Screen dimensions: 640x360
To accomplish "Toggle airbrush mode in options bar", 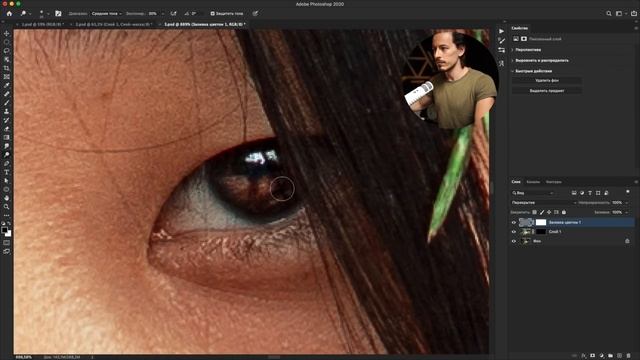I will click(173, 13).
